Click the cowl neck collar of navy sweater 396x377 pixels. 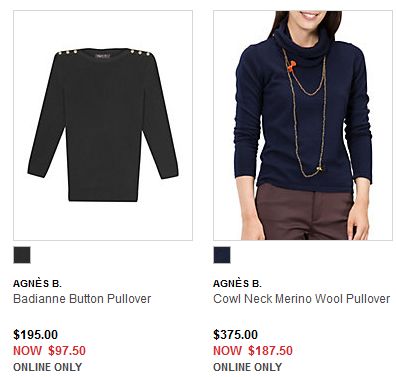[x=303, y=42]
